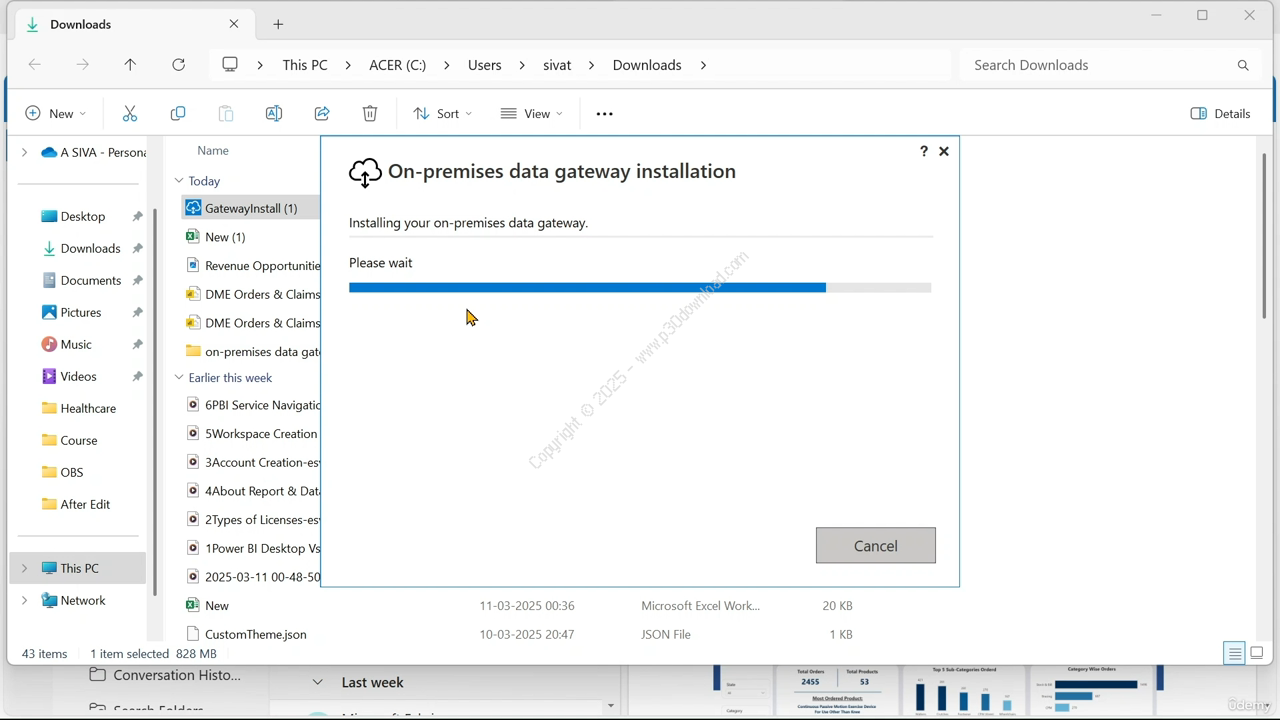The image size is (1280, 720).
Task: Collapse the Today group
Action: (x=179, y=181)
